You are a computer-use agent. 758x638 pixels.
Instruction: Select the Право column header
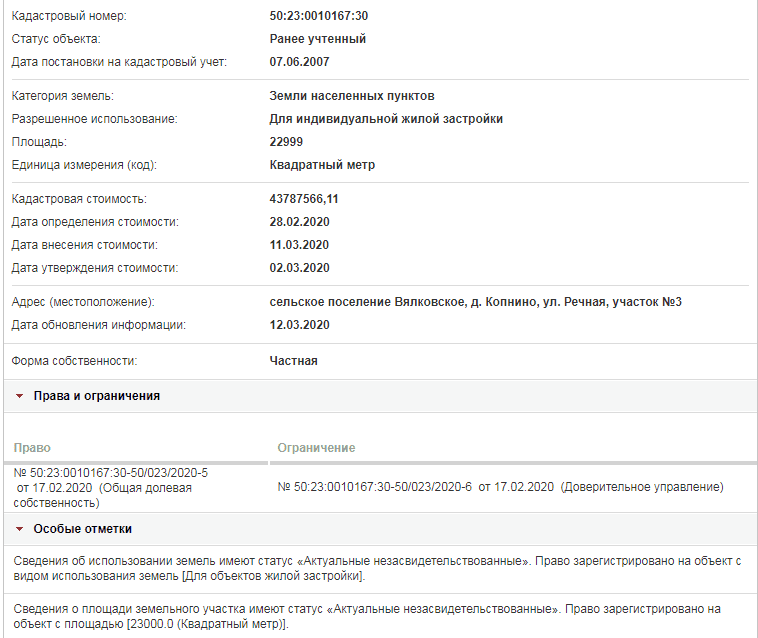(32, 448)
